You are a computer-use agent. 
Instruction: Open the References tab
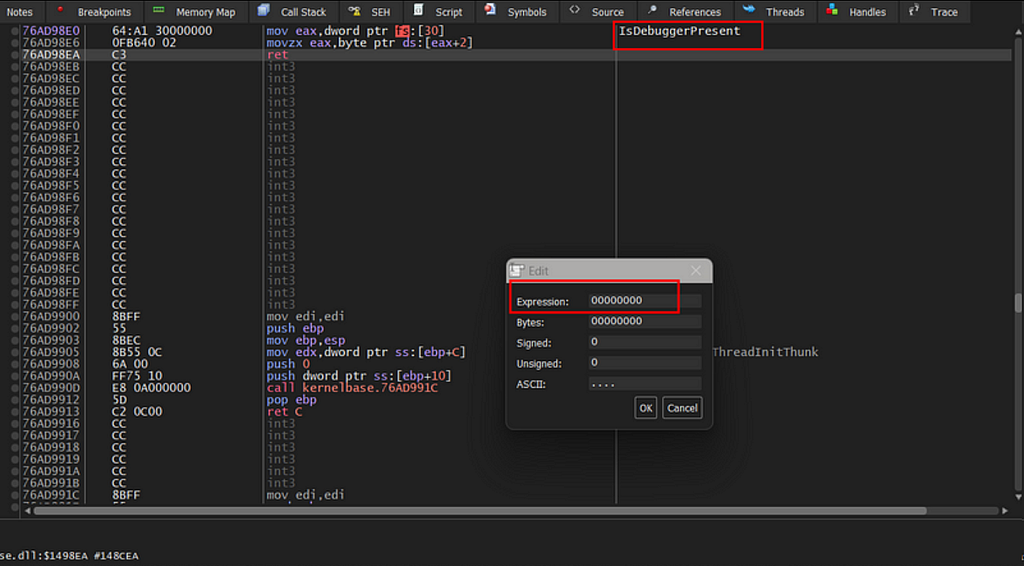click(685, 12)
